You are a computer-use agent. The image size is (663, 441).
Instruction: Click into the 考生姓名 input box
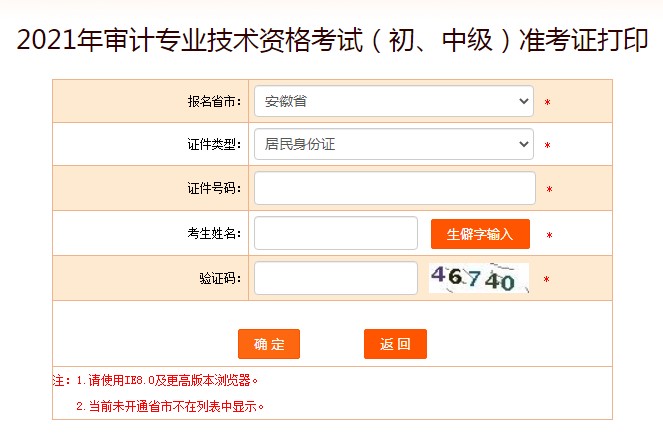click(335, 233)
